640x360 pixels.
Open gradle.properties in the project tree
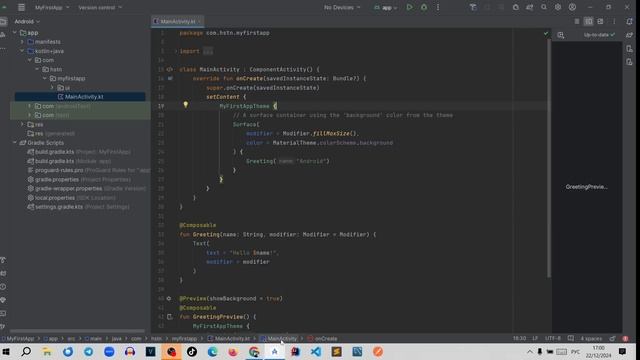tap(79, 179)
